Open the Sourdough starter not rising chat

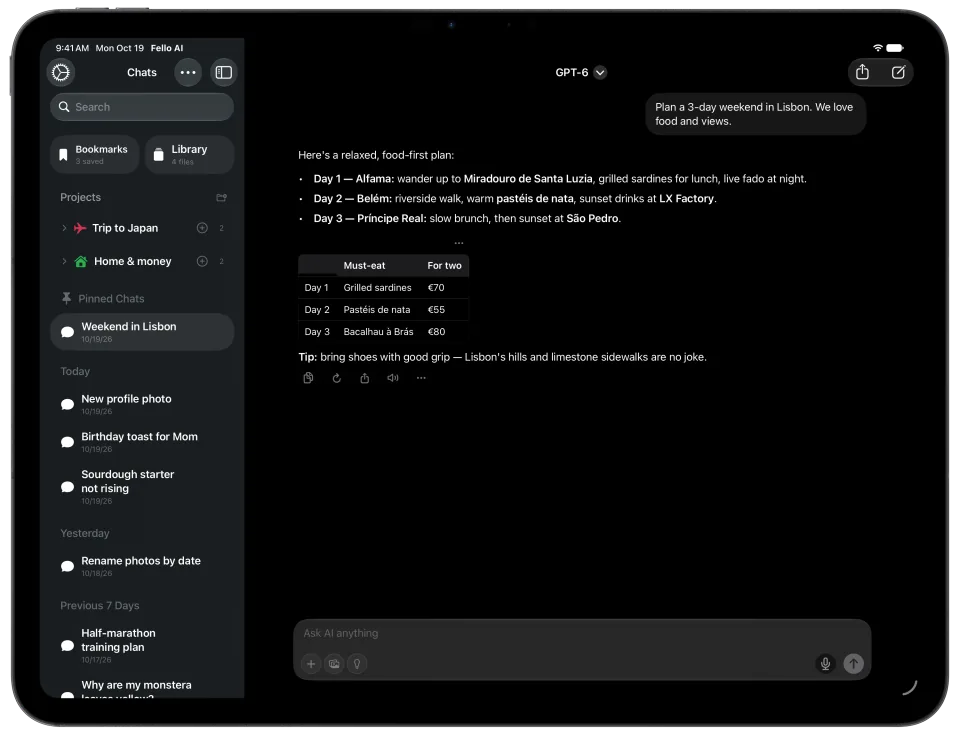click(x=142, y=487)
